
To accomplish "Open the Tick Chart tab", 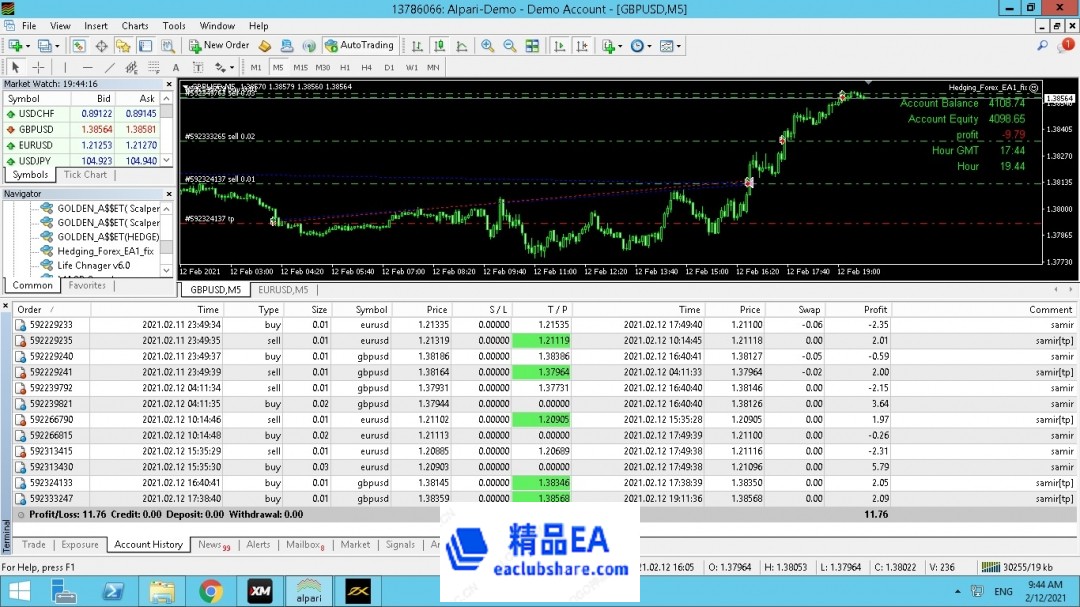I will pyautogui.click(x=85, y=175).
